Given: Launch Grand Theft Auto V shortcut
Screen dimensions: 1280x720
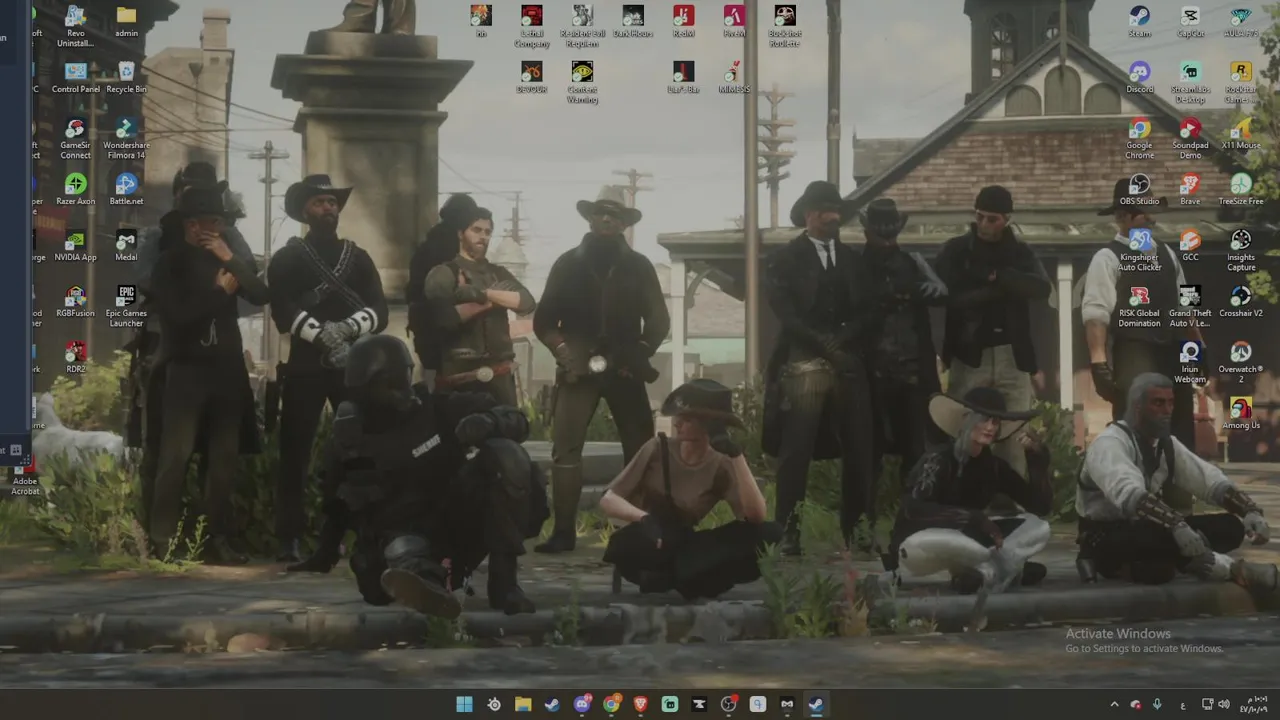Looking at the screenshot, I should (1190, 307).
